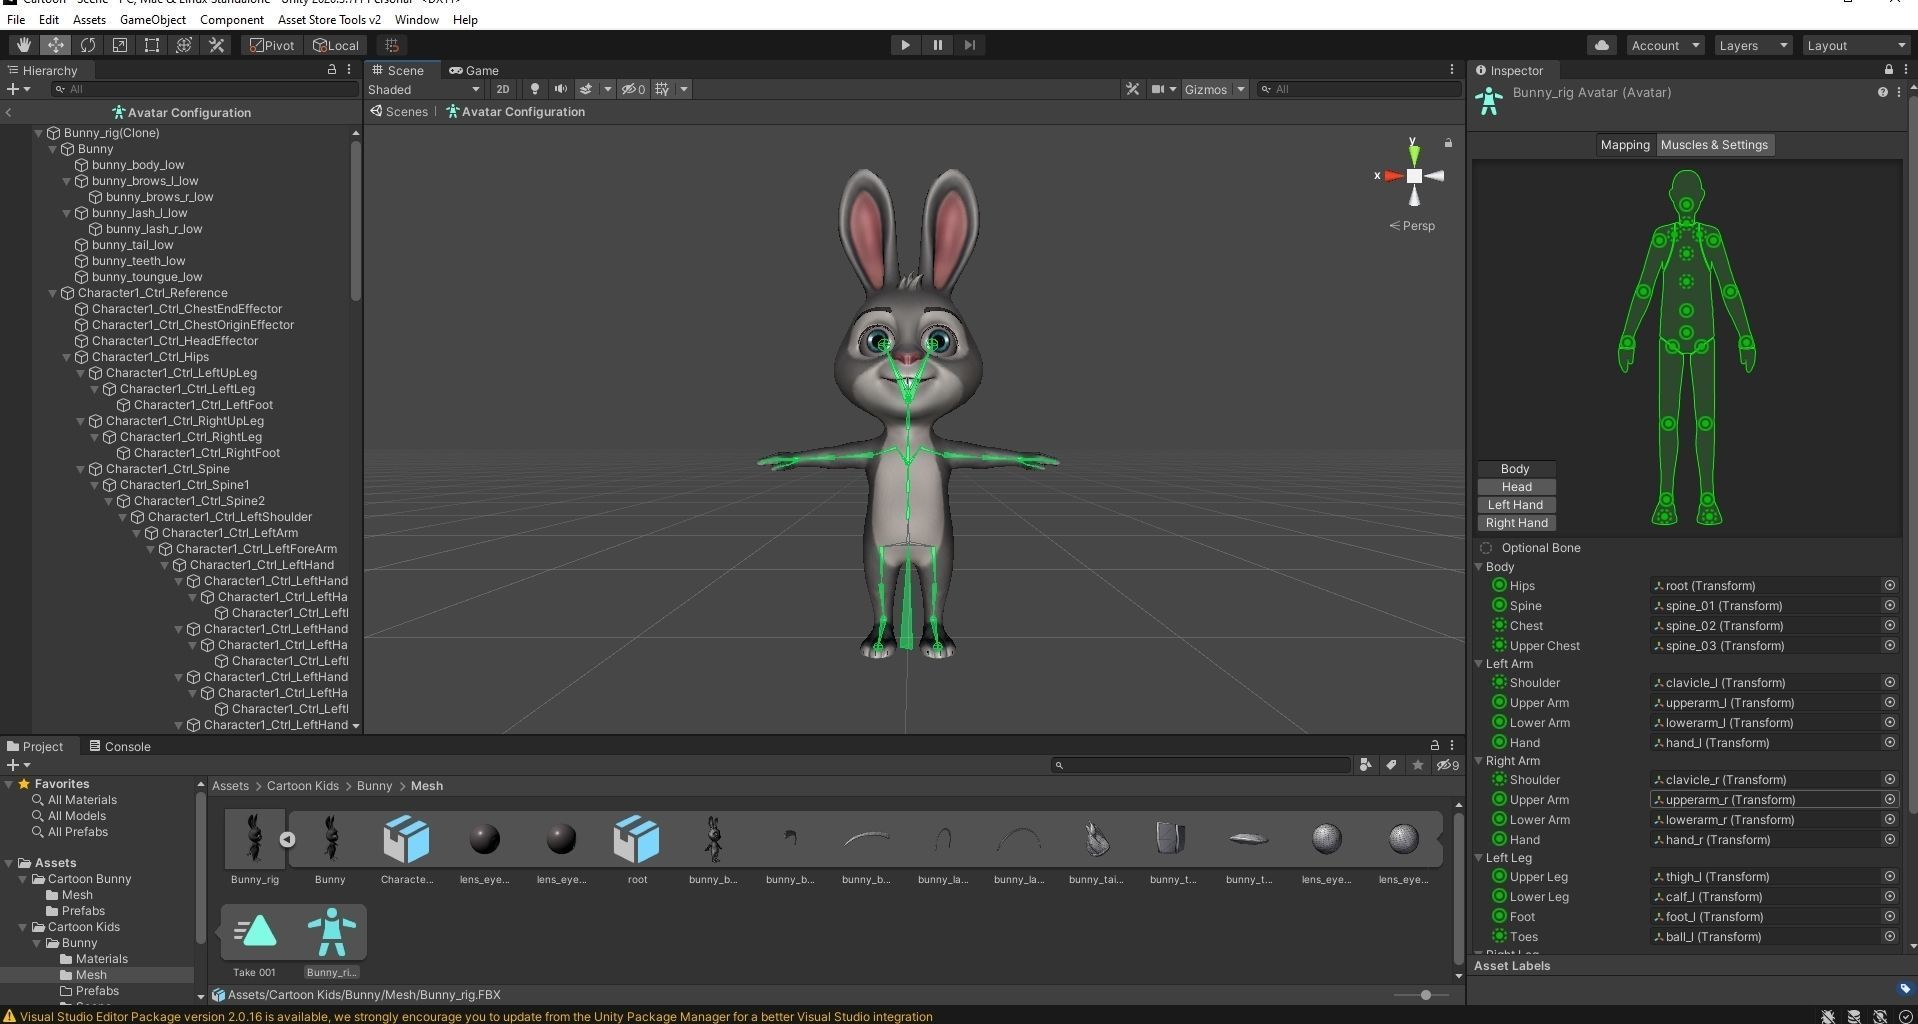Image resolution: width=1918 pixels, height=1024 pixels.
Task: Lock the Inspector panel
Action: tap(1888, 70)
